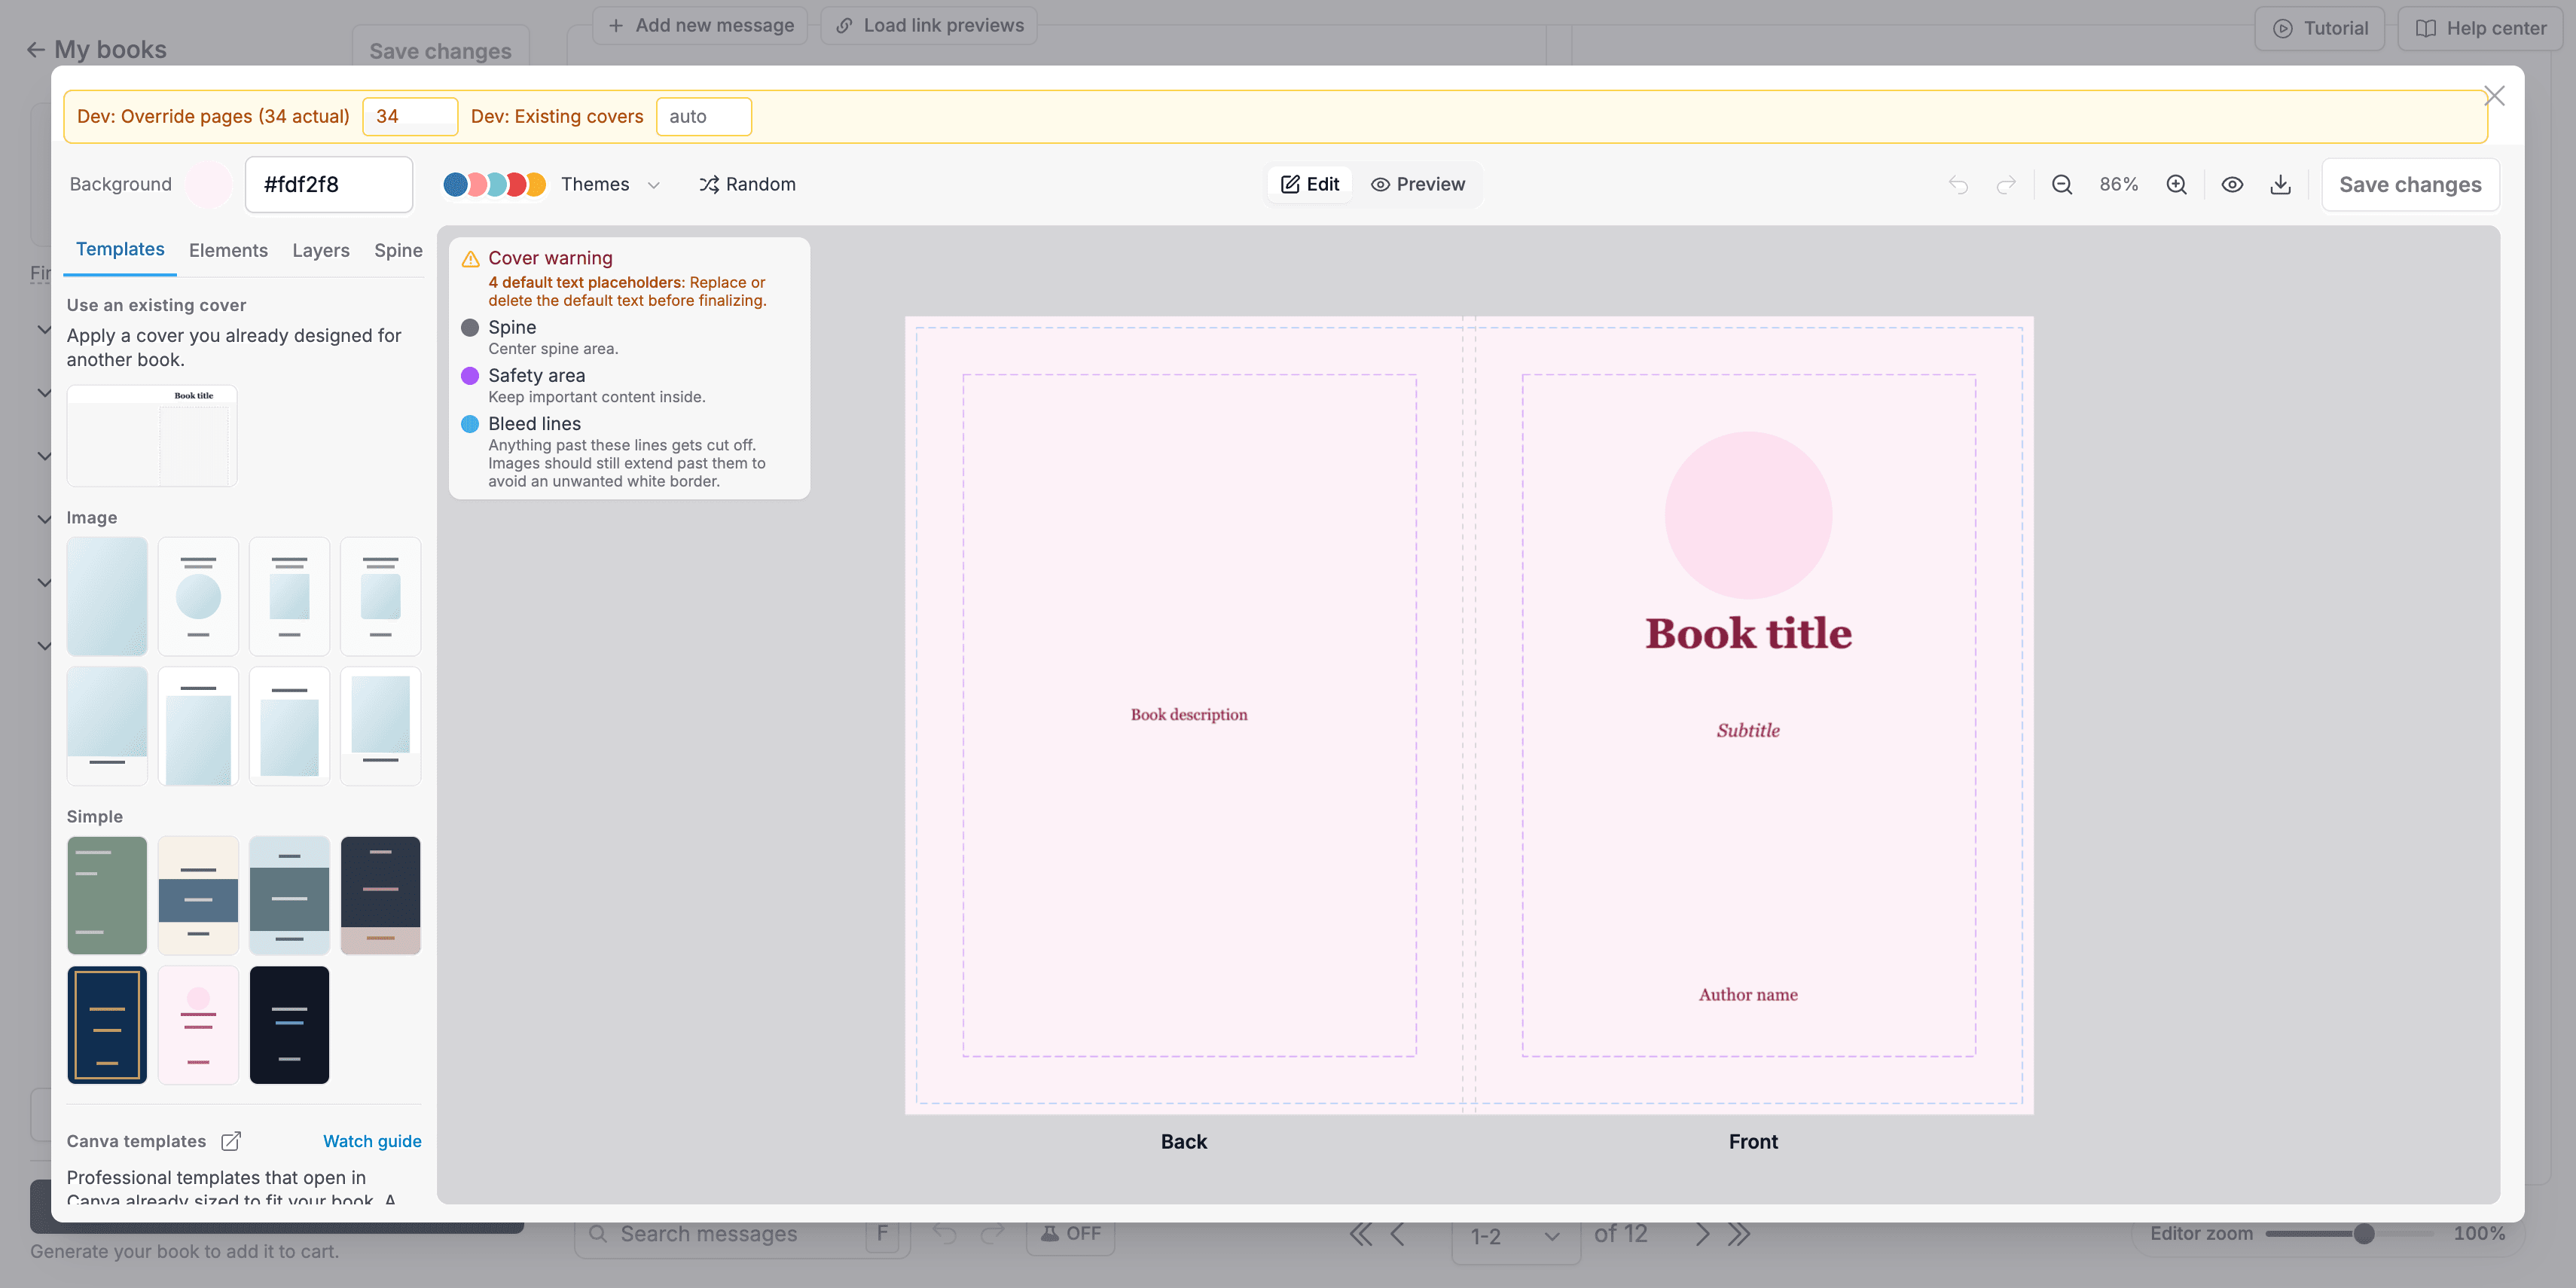Click Add new message button
Screen dimensions: 2576x1288
point(700,25)
